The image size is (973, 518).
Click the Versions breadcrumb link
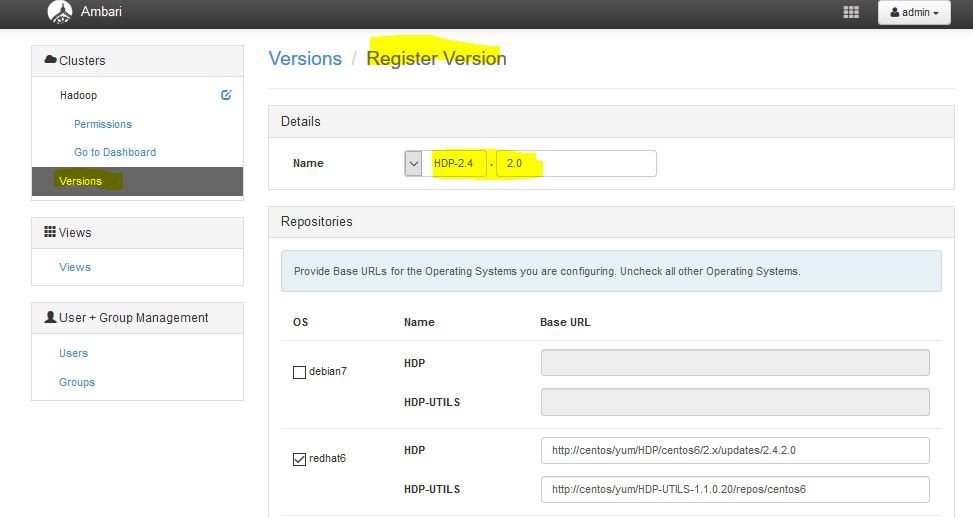tap(305, 58)
